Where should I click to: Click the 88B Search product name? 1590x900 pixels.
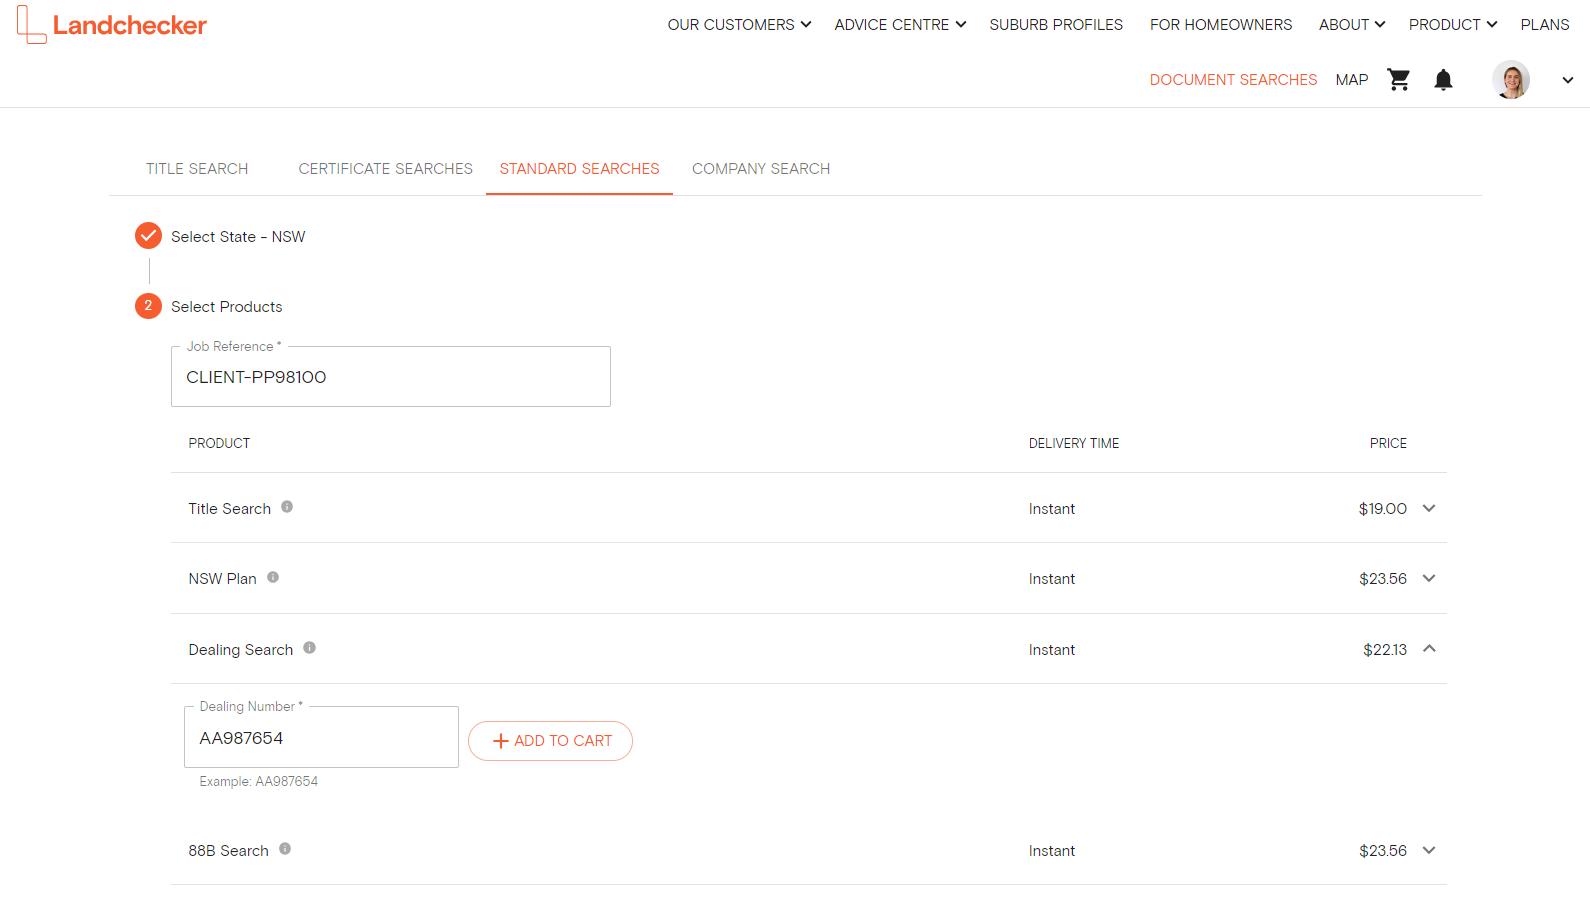[228, 850]
